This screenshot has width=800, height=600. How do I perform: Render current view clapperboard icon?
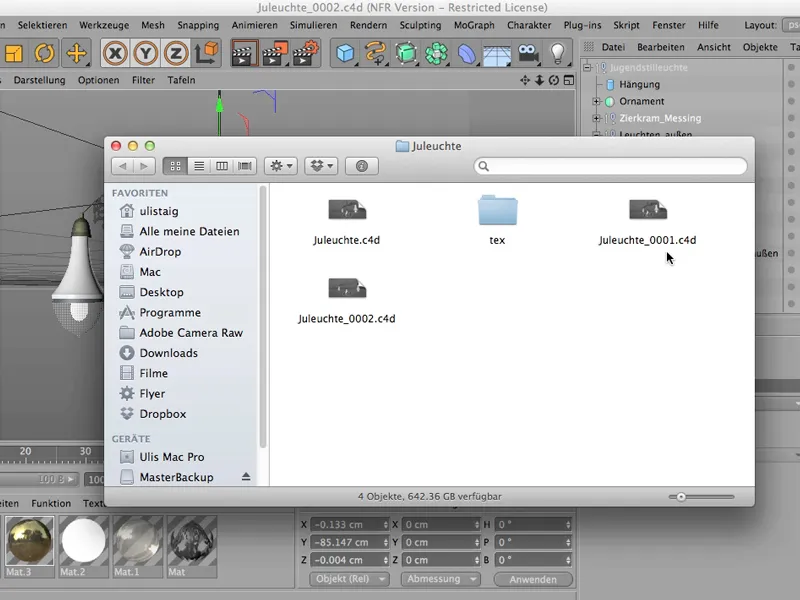click(x=244, y=53)
